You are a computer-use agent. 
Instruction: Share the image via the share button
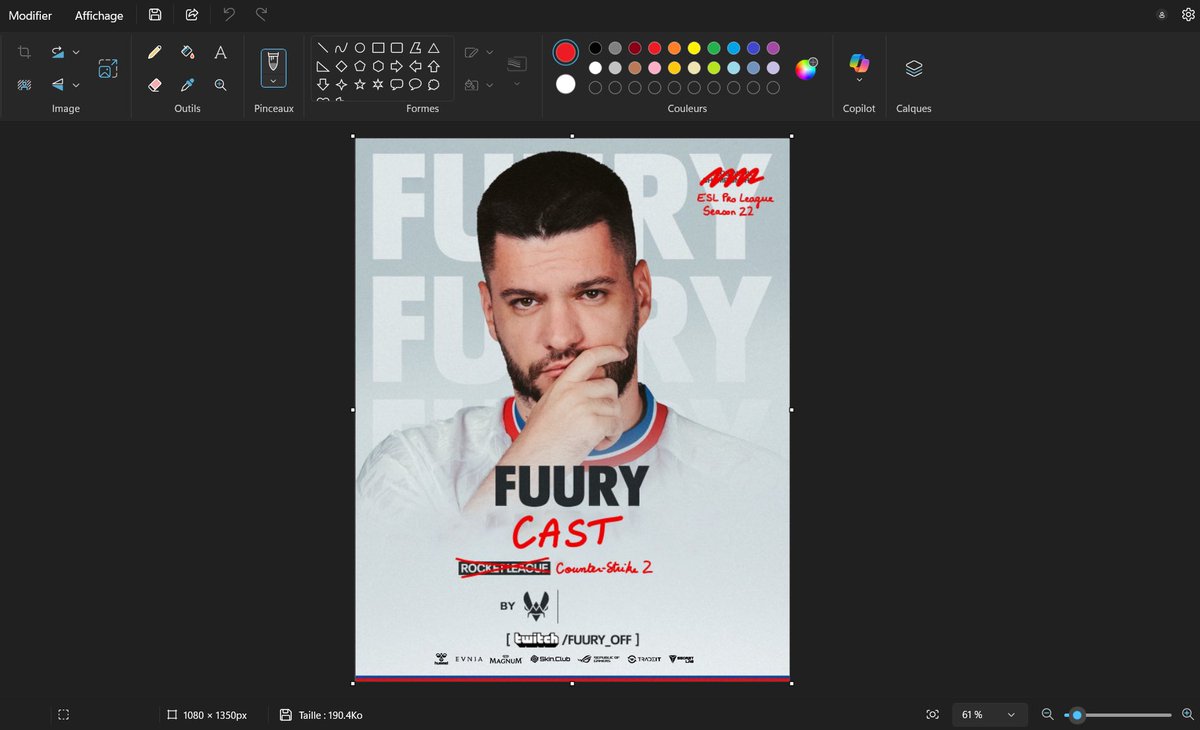[194, 14]
